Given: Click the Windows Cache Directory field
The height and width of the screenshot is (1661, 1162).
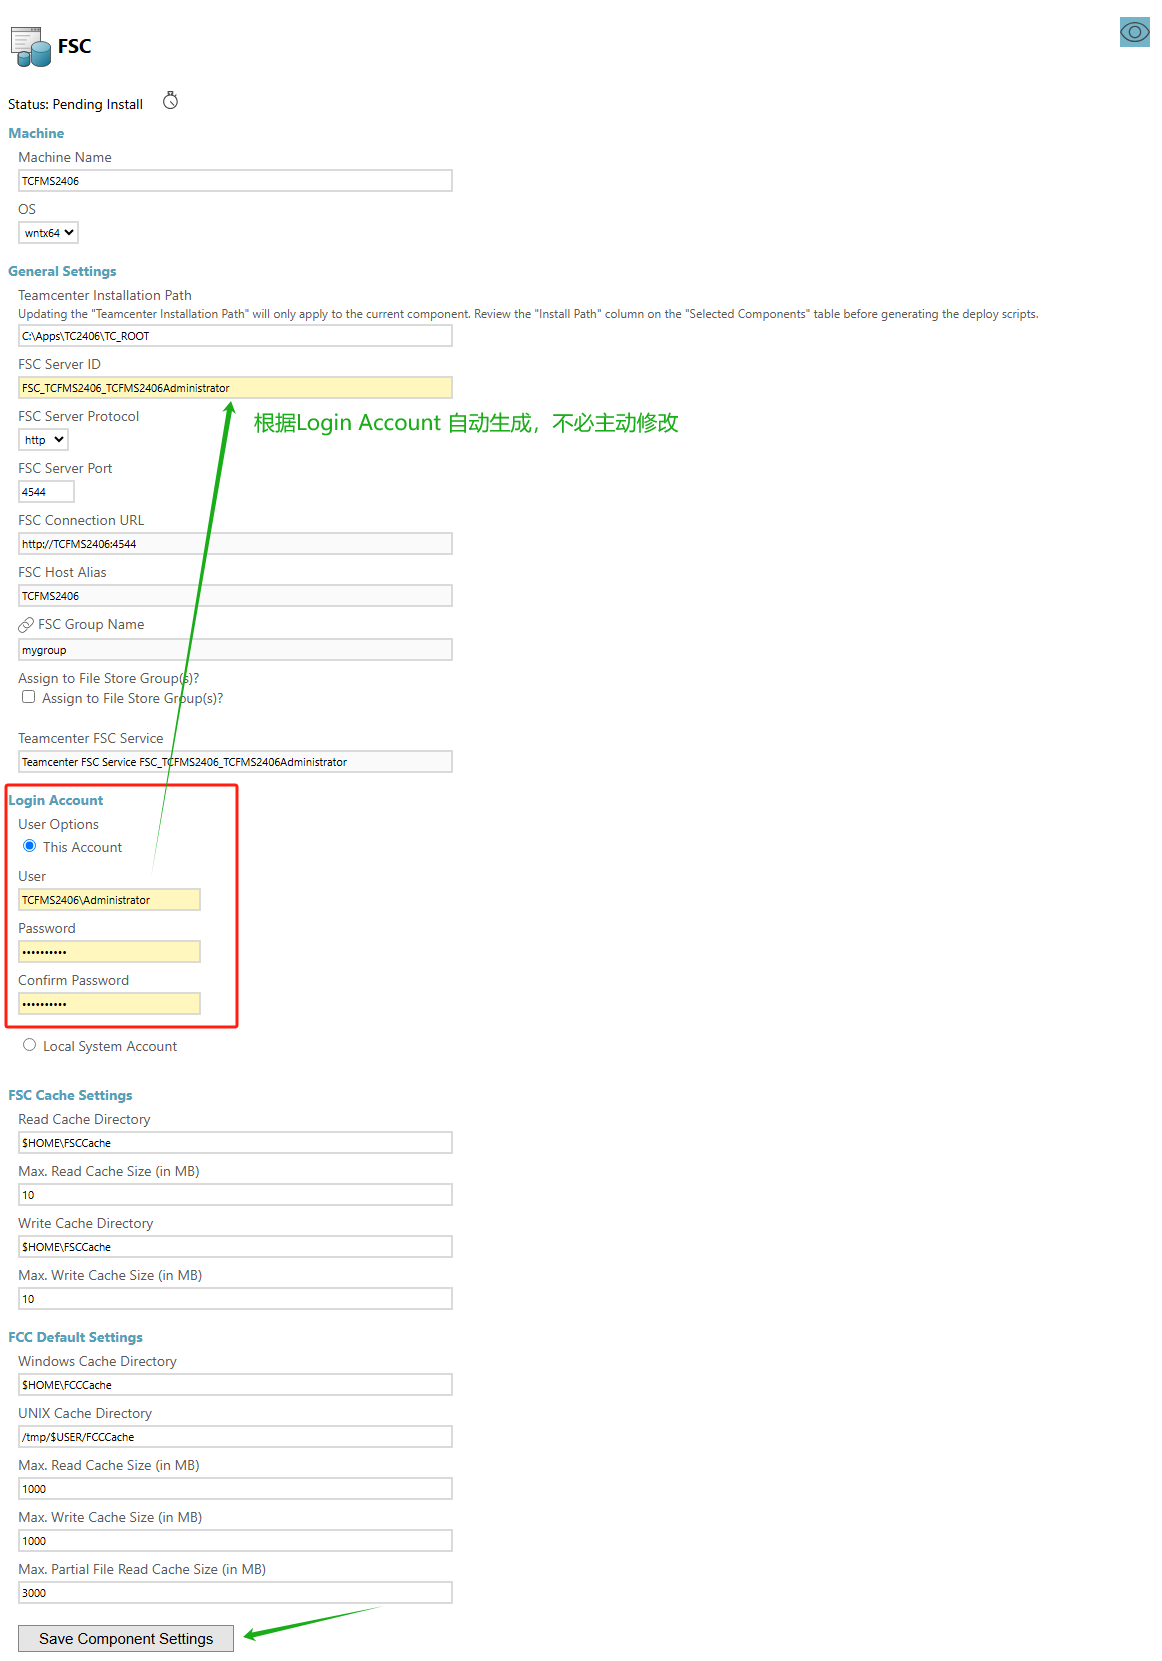Looking at the screenshot, I should [x=235, y=1385].
